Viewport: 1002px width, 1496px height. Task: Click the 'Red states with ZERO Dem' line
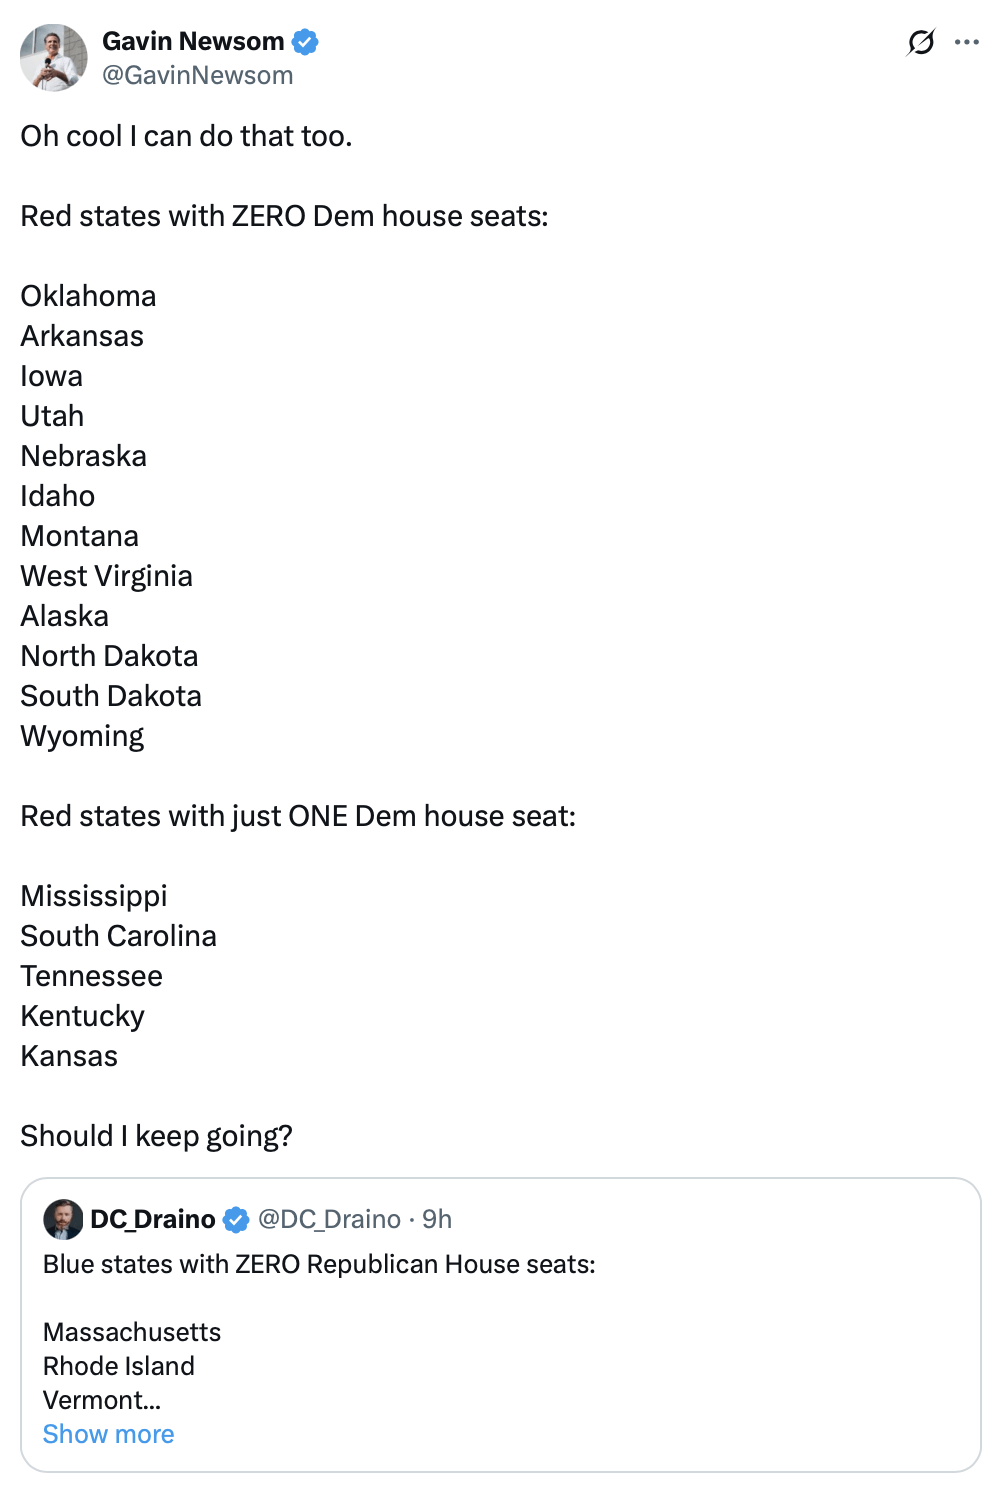[284, 216]
